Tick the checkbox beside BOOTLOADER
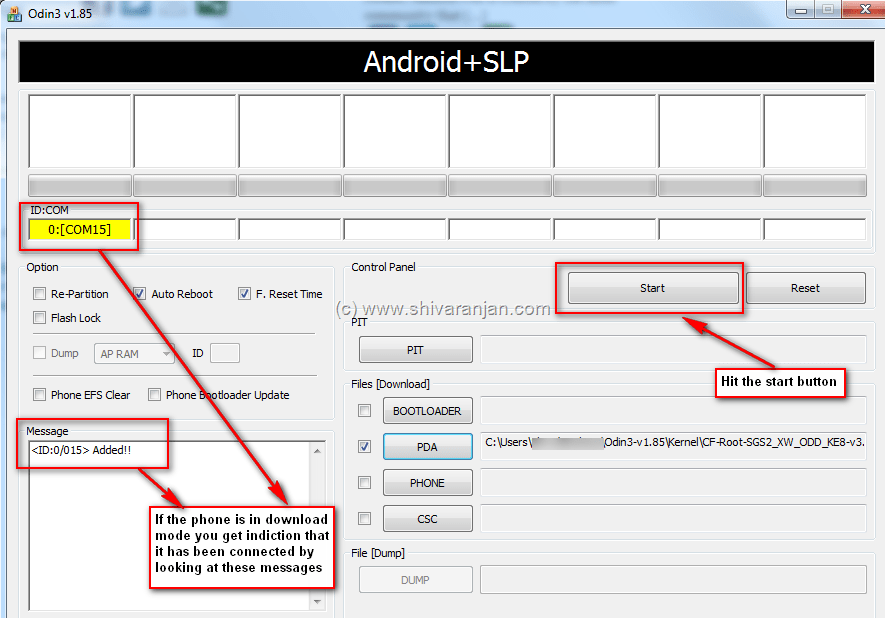 365,410
